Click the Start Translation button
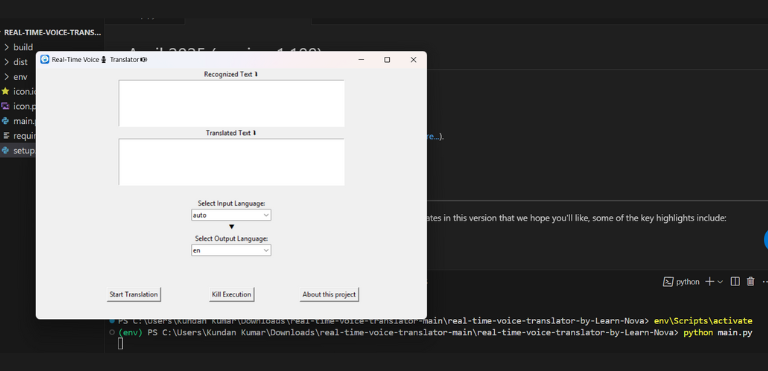This screenshot has width=768, height=371. [134, 295]
